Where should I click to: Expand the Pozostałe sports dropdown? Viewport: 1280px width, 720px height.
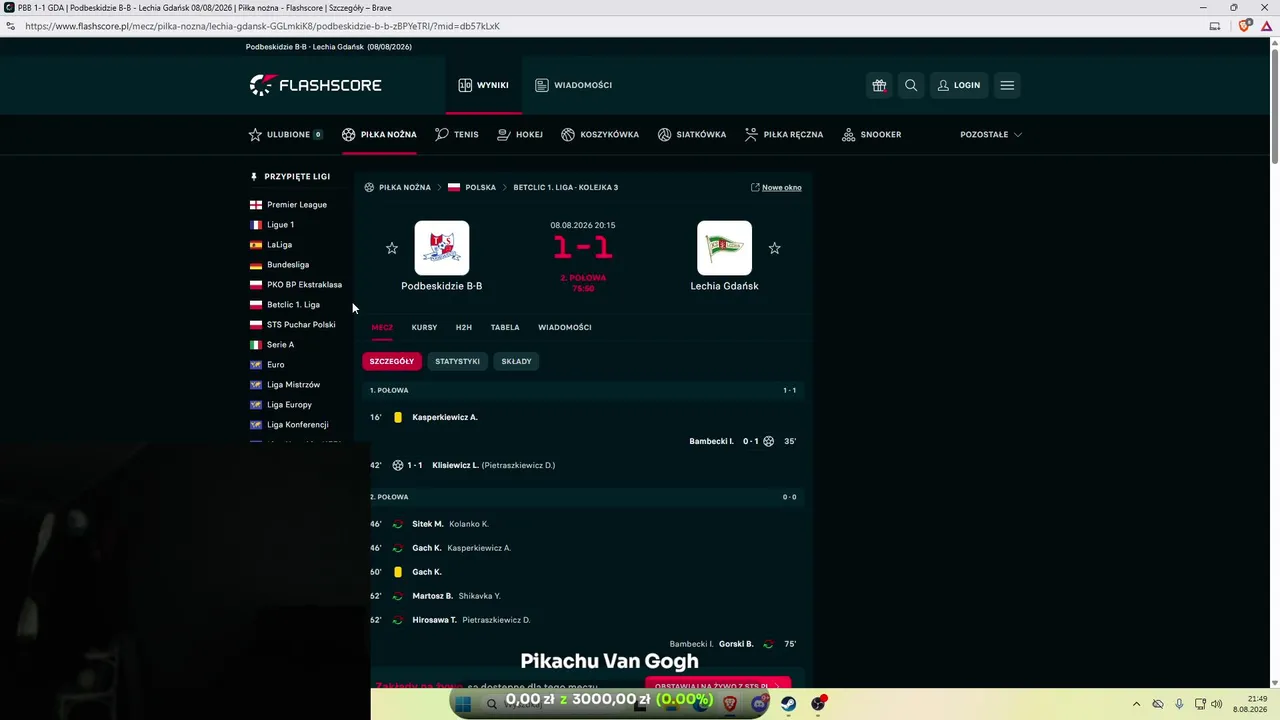pyautogui.click(x=990, y=134)
